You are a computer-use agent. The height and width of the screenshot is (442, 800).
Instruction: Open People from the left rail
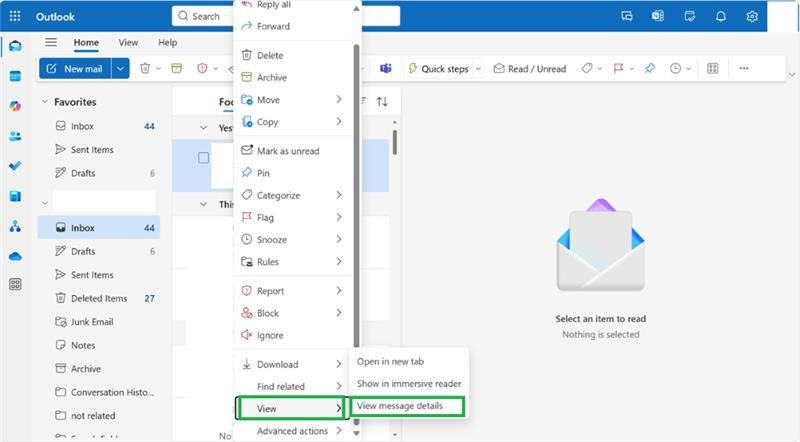(x=15, y=136)
